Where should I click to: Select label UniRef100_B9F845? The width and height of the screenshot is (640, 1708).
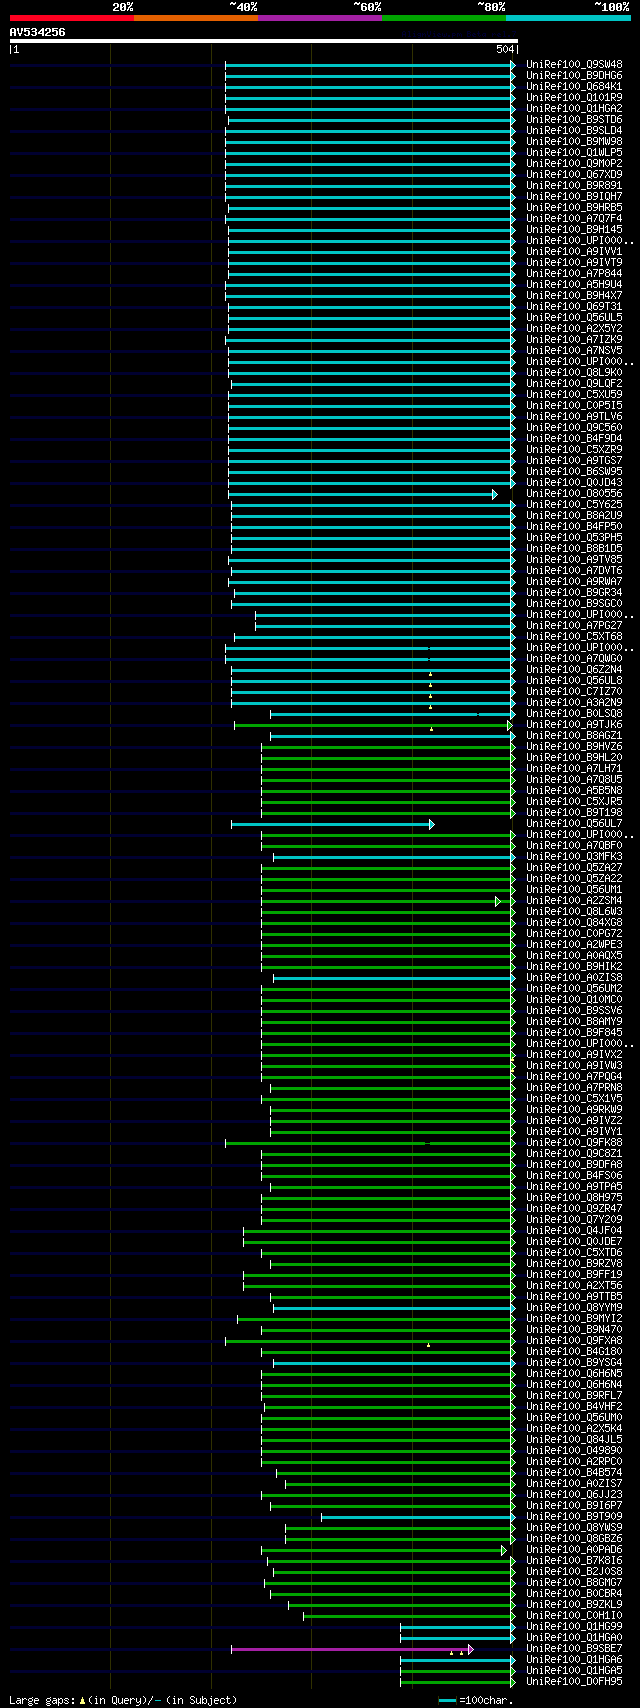[x=574, y=1033]
